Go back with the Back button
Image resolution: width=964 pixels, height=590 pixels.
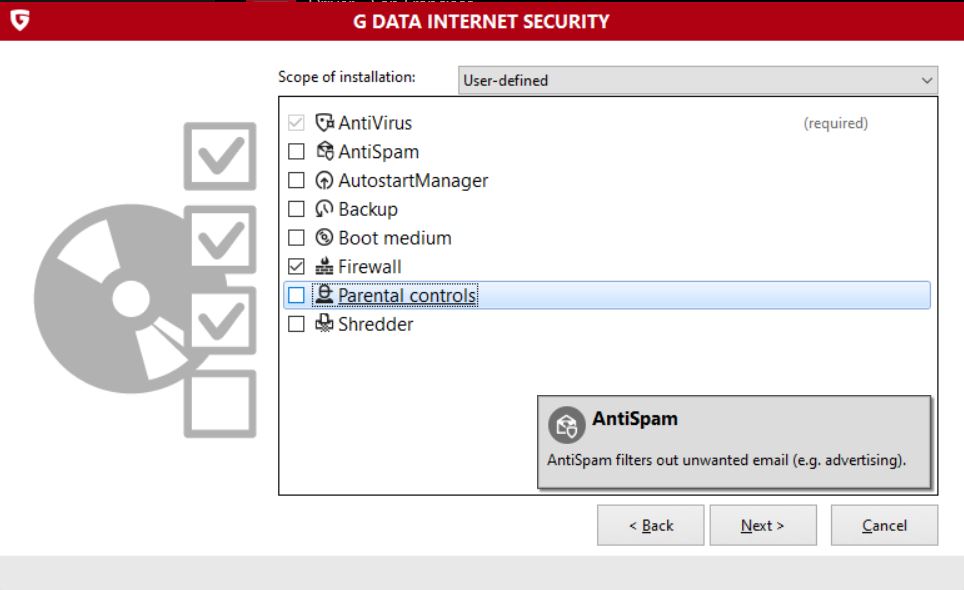[651, 525]
